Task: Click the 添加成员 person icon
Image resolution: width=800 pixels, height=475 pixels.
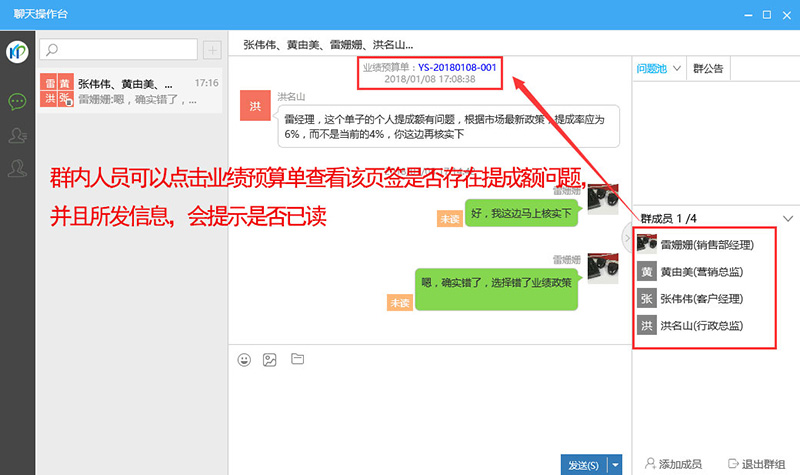Action: [x=649, y=463]
